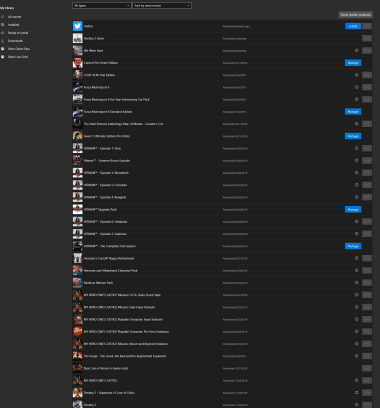Select Installed in the sidebar
This screenshot has width=380, height=408.
pyautogui.click(x=13, y=25)
